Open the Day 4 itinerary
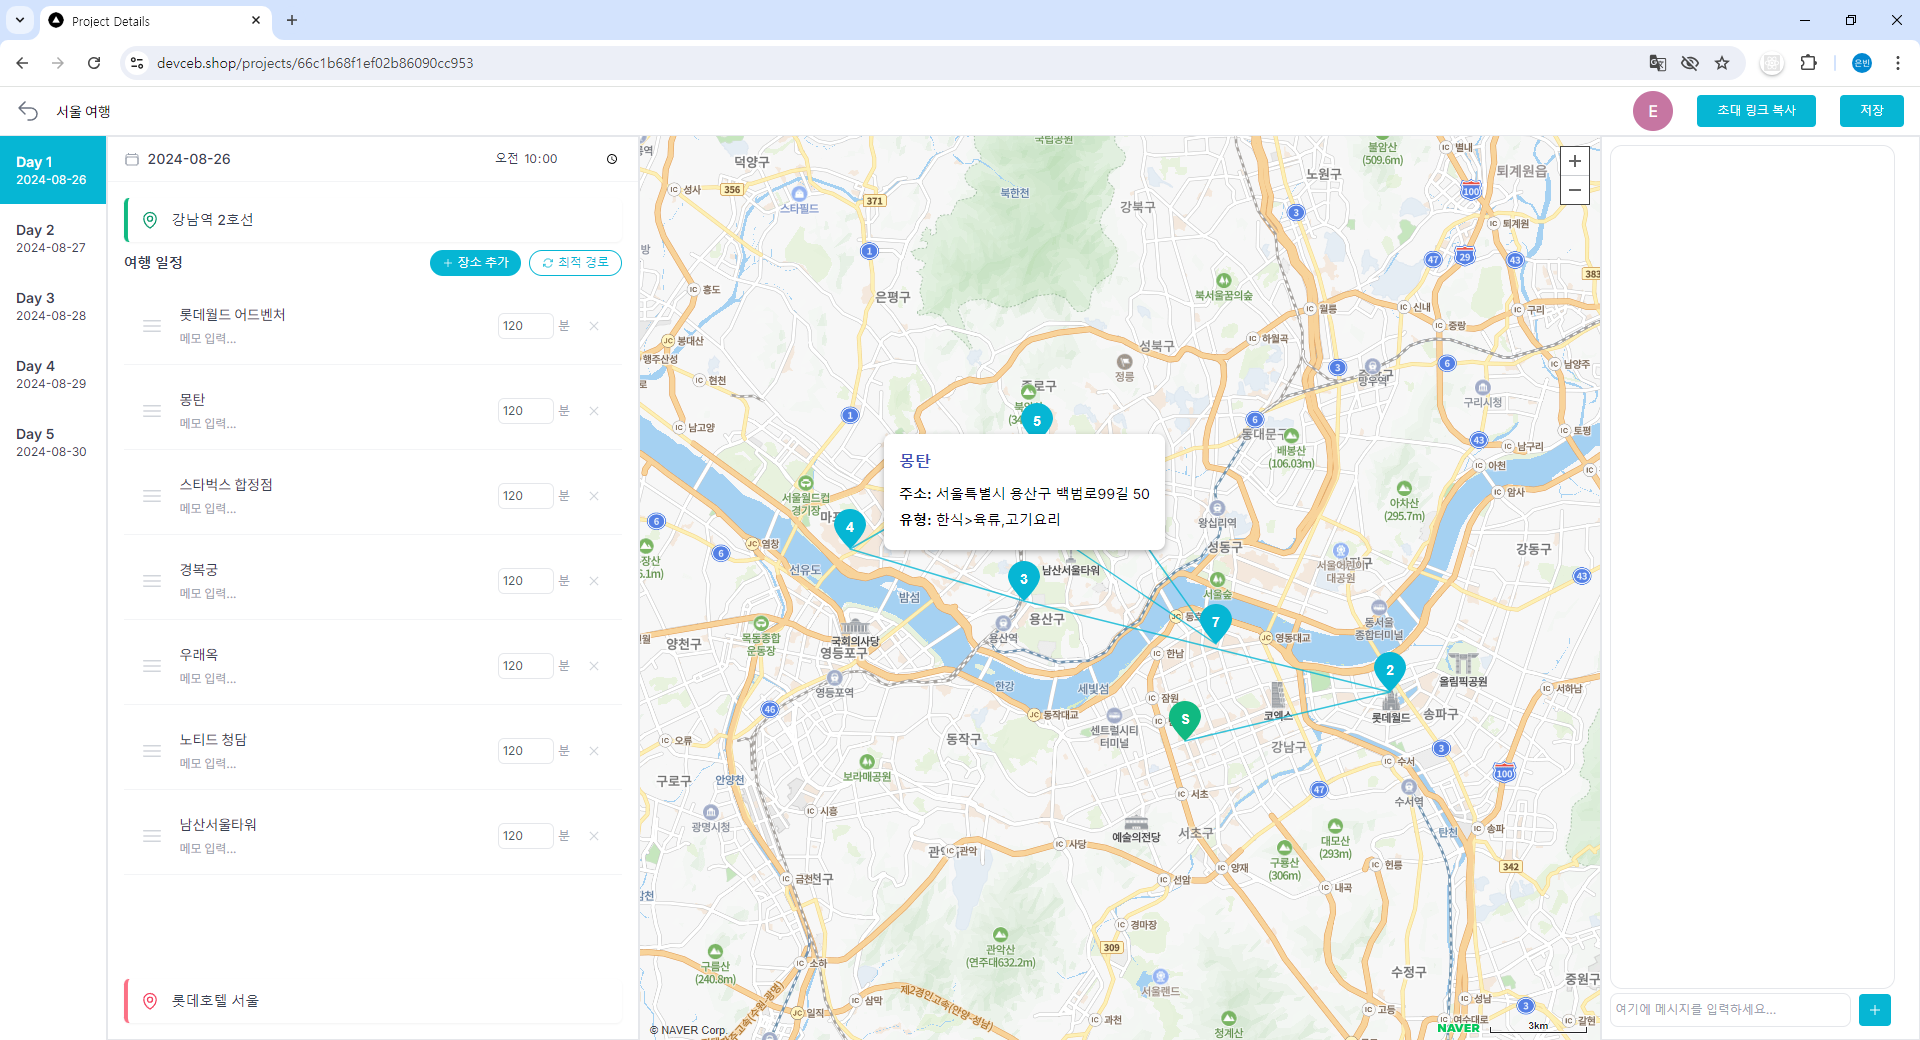The width and height of the screenshot is (1920, 1040). pos(52,374)
